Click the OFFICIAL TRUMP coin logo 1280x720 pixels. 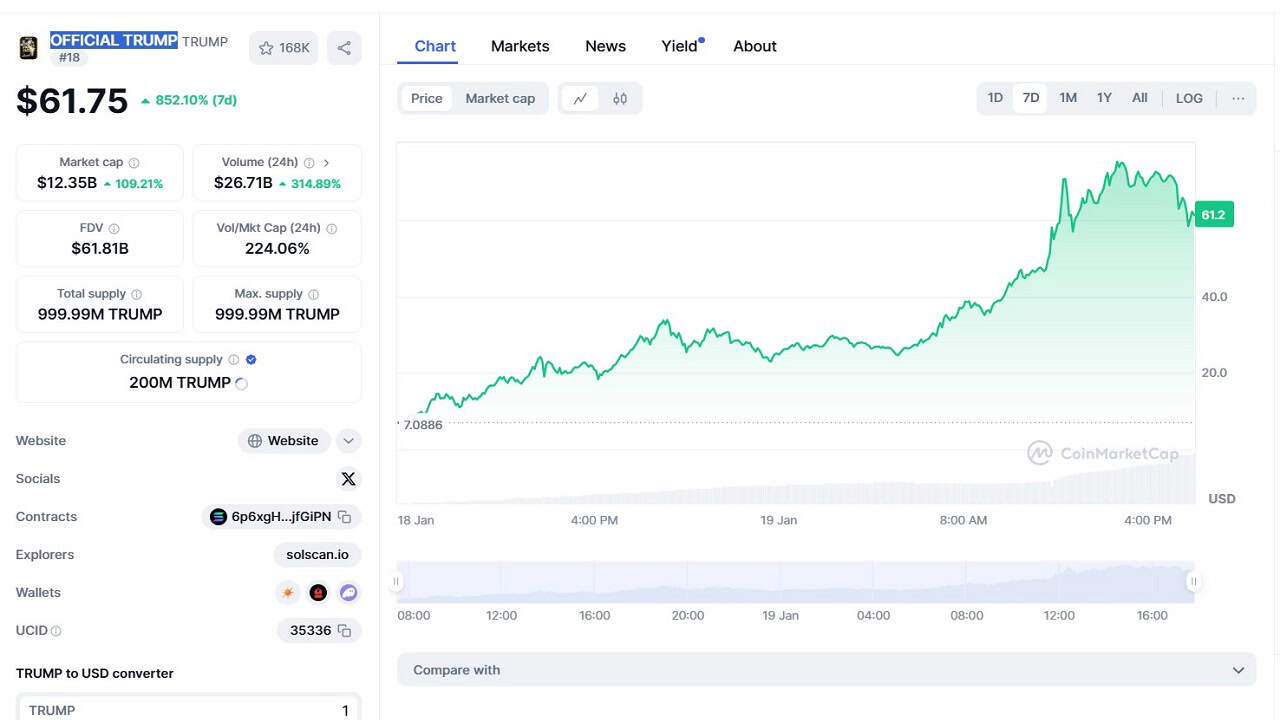point(29,47)
